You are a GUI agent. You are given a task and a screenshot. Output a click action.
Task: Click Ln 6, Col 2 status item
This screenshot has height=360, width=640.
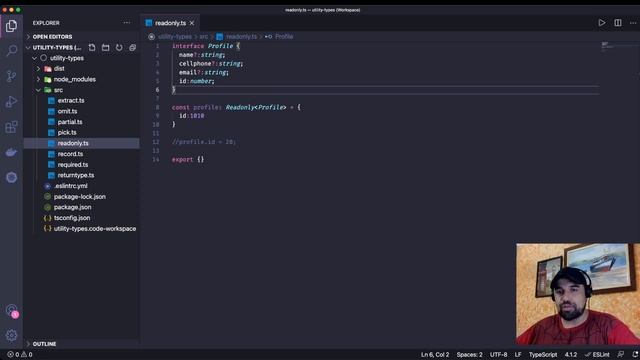(x=435, y=355)
